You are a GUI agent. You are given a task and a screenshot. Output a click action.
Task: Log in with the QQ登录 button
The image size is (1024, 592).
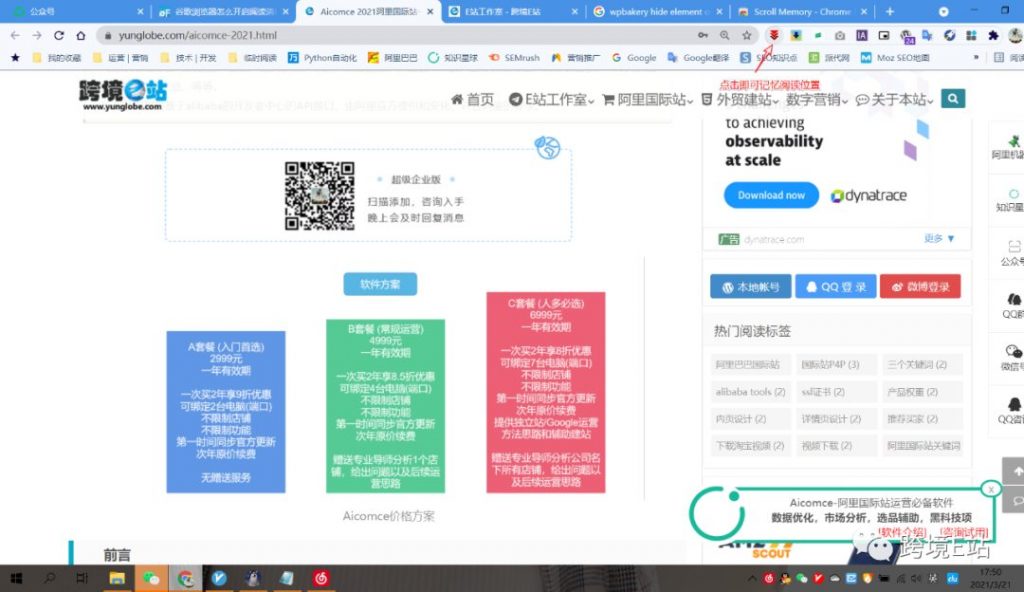pyautogui.click(x=836, y=286)
